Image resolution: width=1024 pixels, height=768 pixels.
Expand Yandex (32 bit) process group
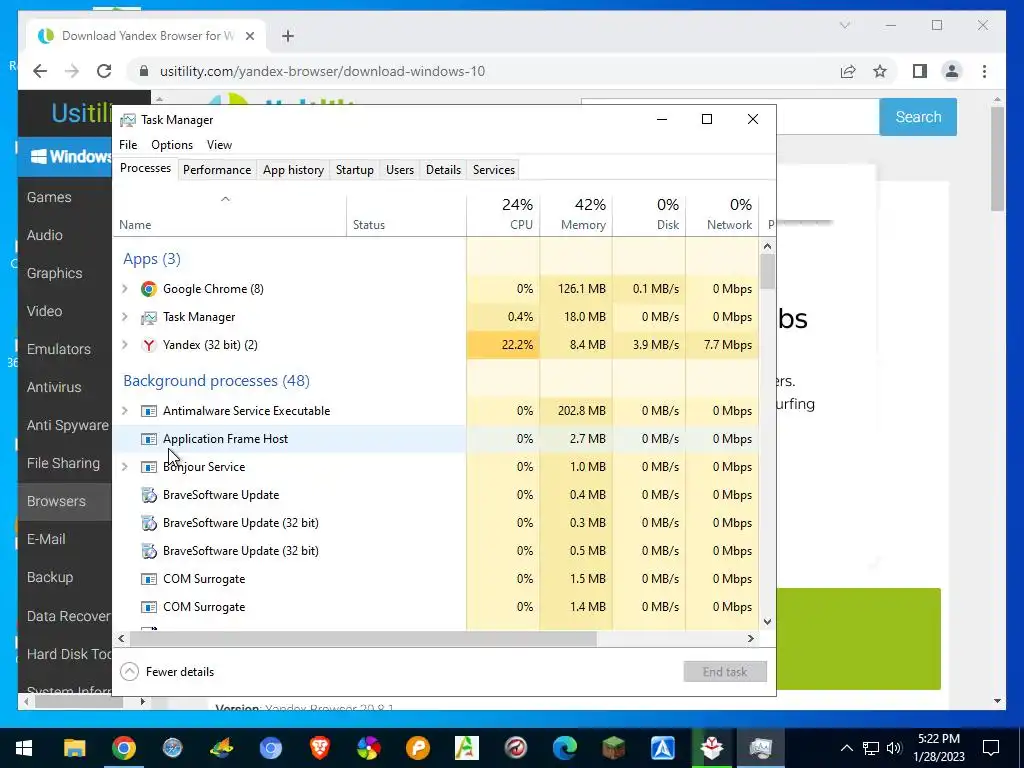125,345
